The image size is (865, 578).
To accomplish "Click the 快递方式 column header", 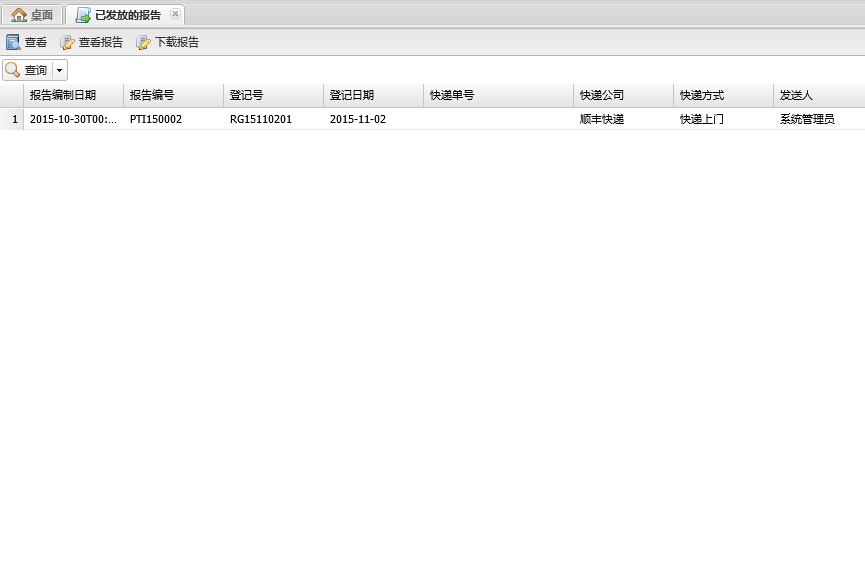I will pyautogui.click(x=702, y=95).
